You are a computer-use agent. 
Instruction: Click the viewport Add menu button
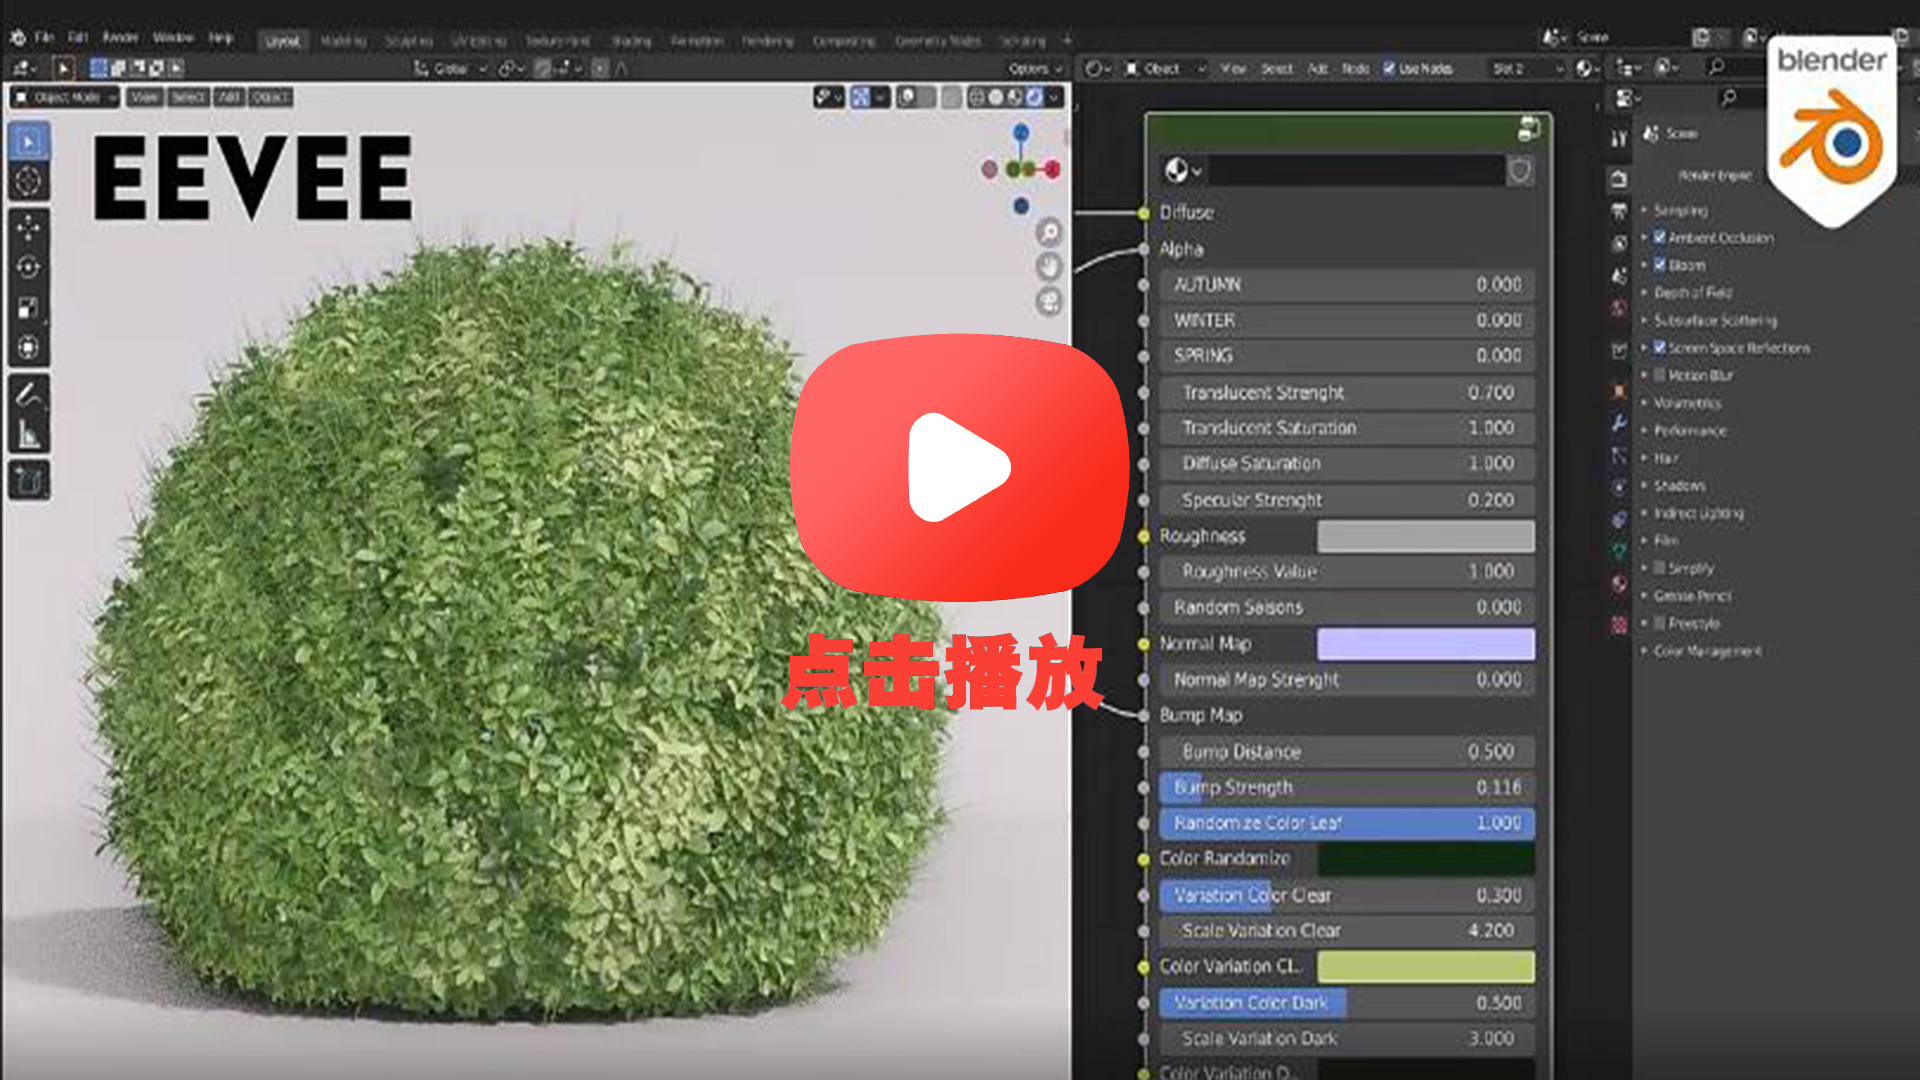229,97
